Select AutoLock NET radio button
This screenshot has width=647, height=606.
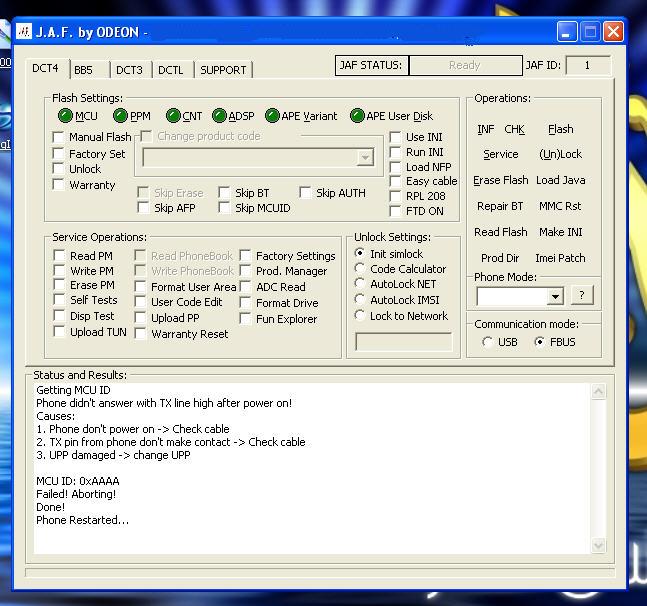360,283
